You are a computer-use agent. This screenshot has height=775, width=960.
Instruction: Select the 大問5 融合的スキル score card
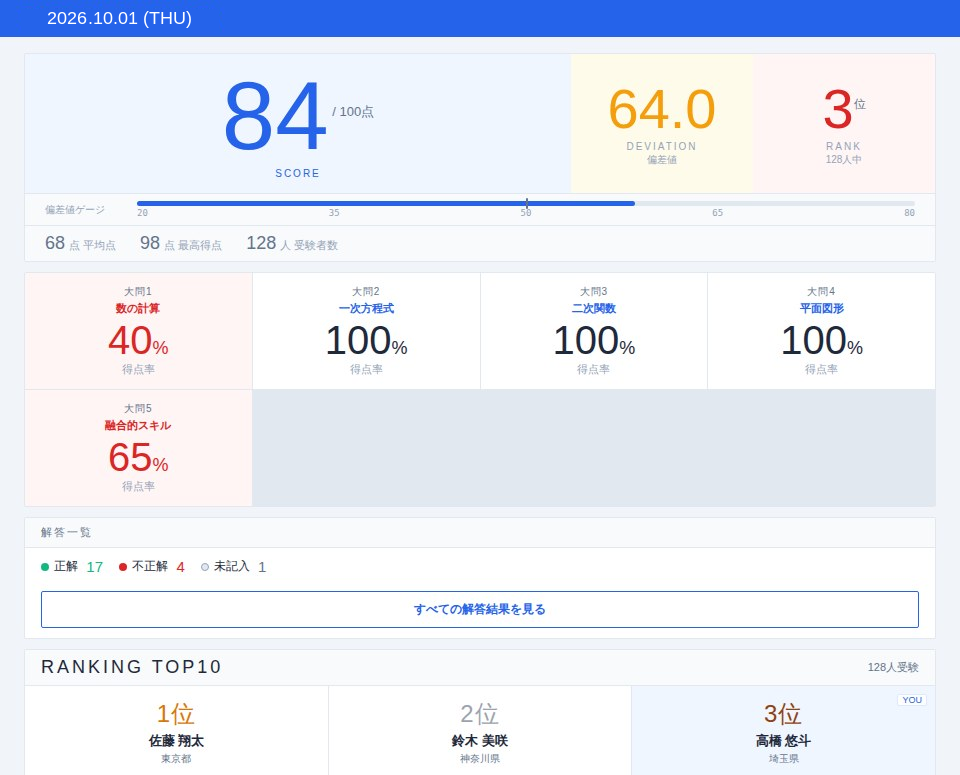138,448
